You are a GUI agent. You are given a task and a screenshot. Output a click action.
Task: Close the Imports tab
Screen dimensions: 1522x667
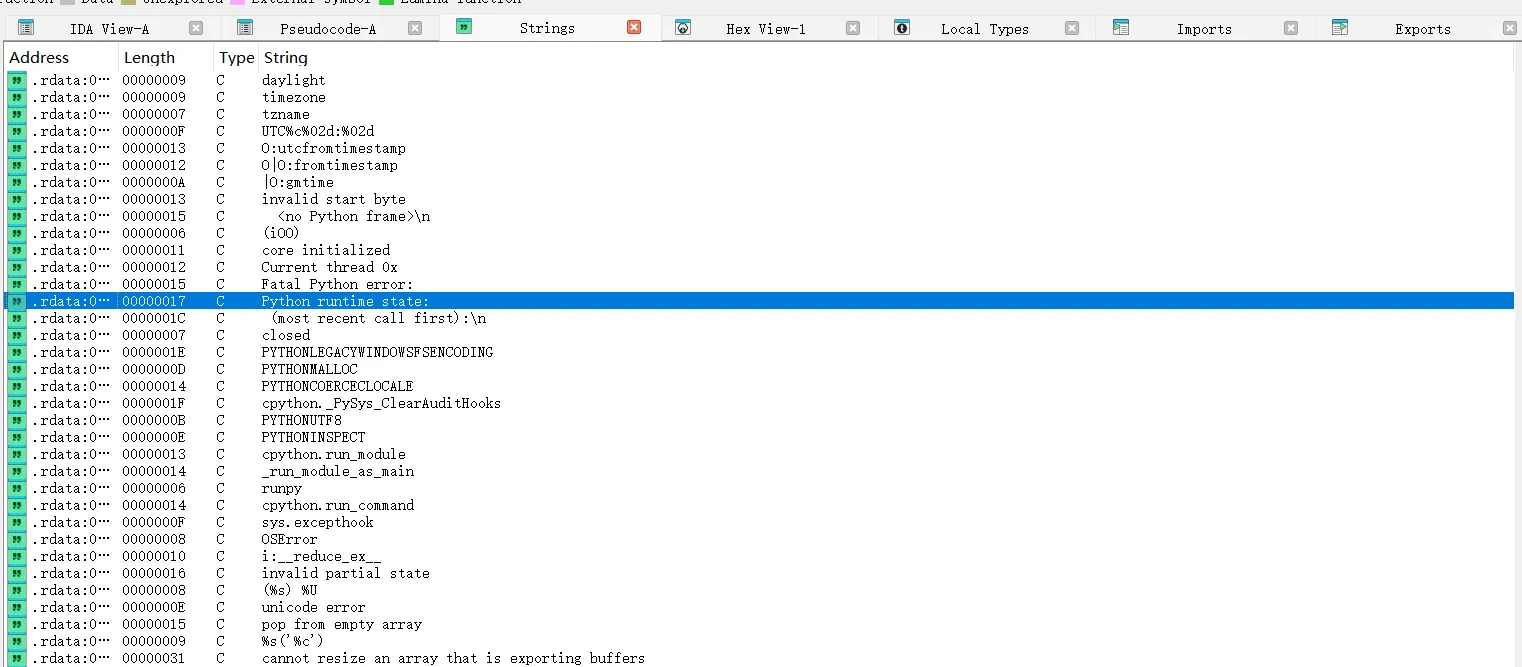1291,28
